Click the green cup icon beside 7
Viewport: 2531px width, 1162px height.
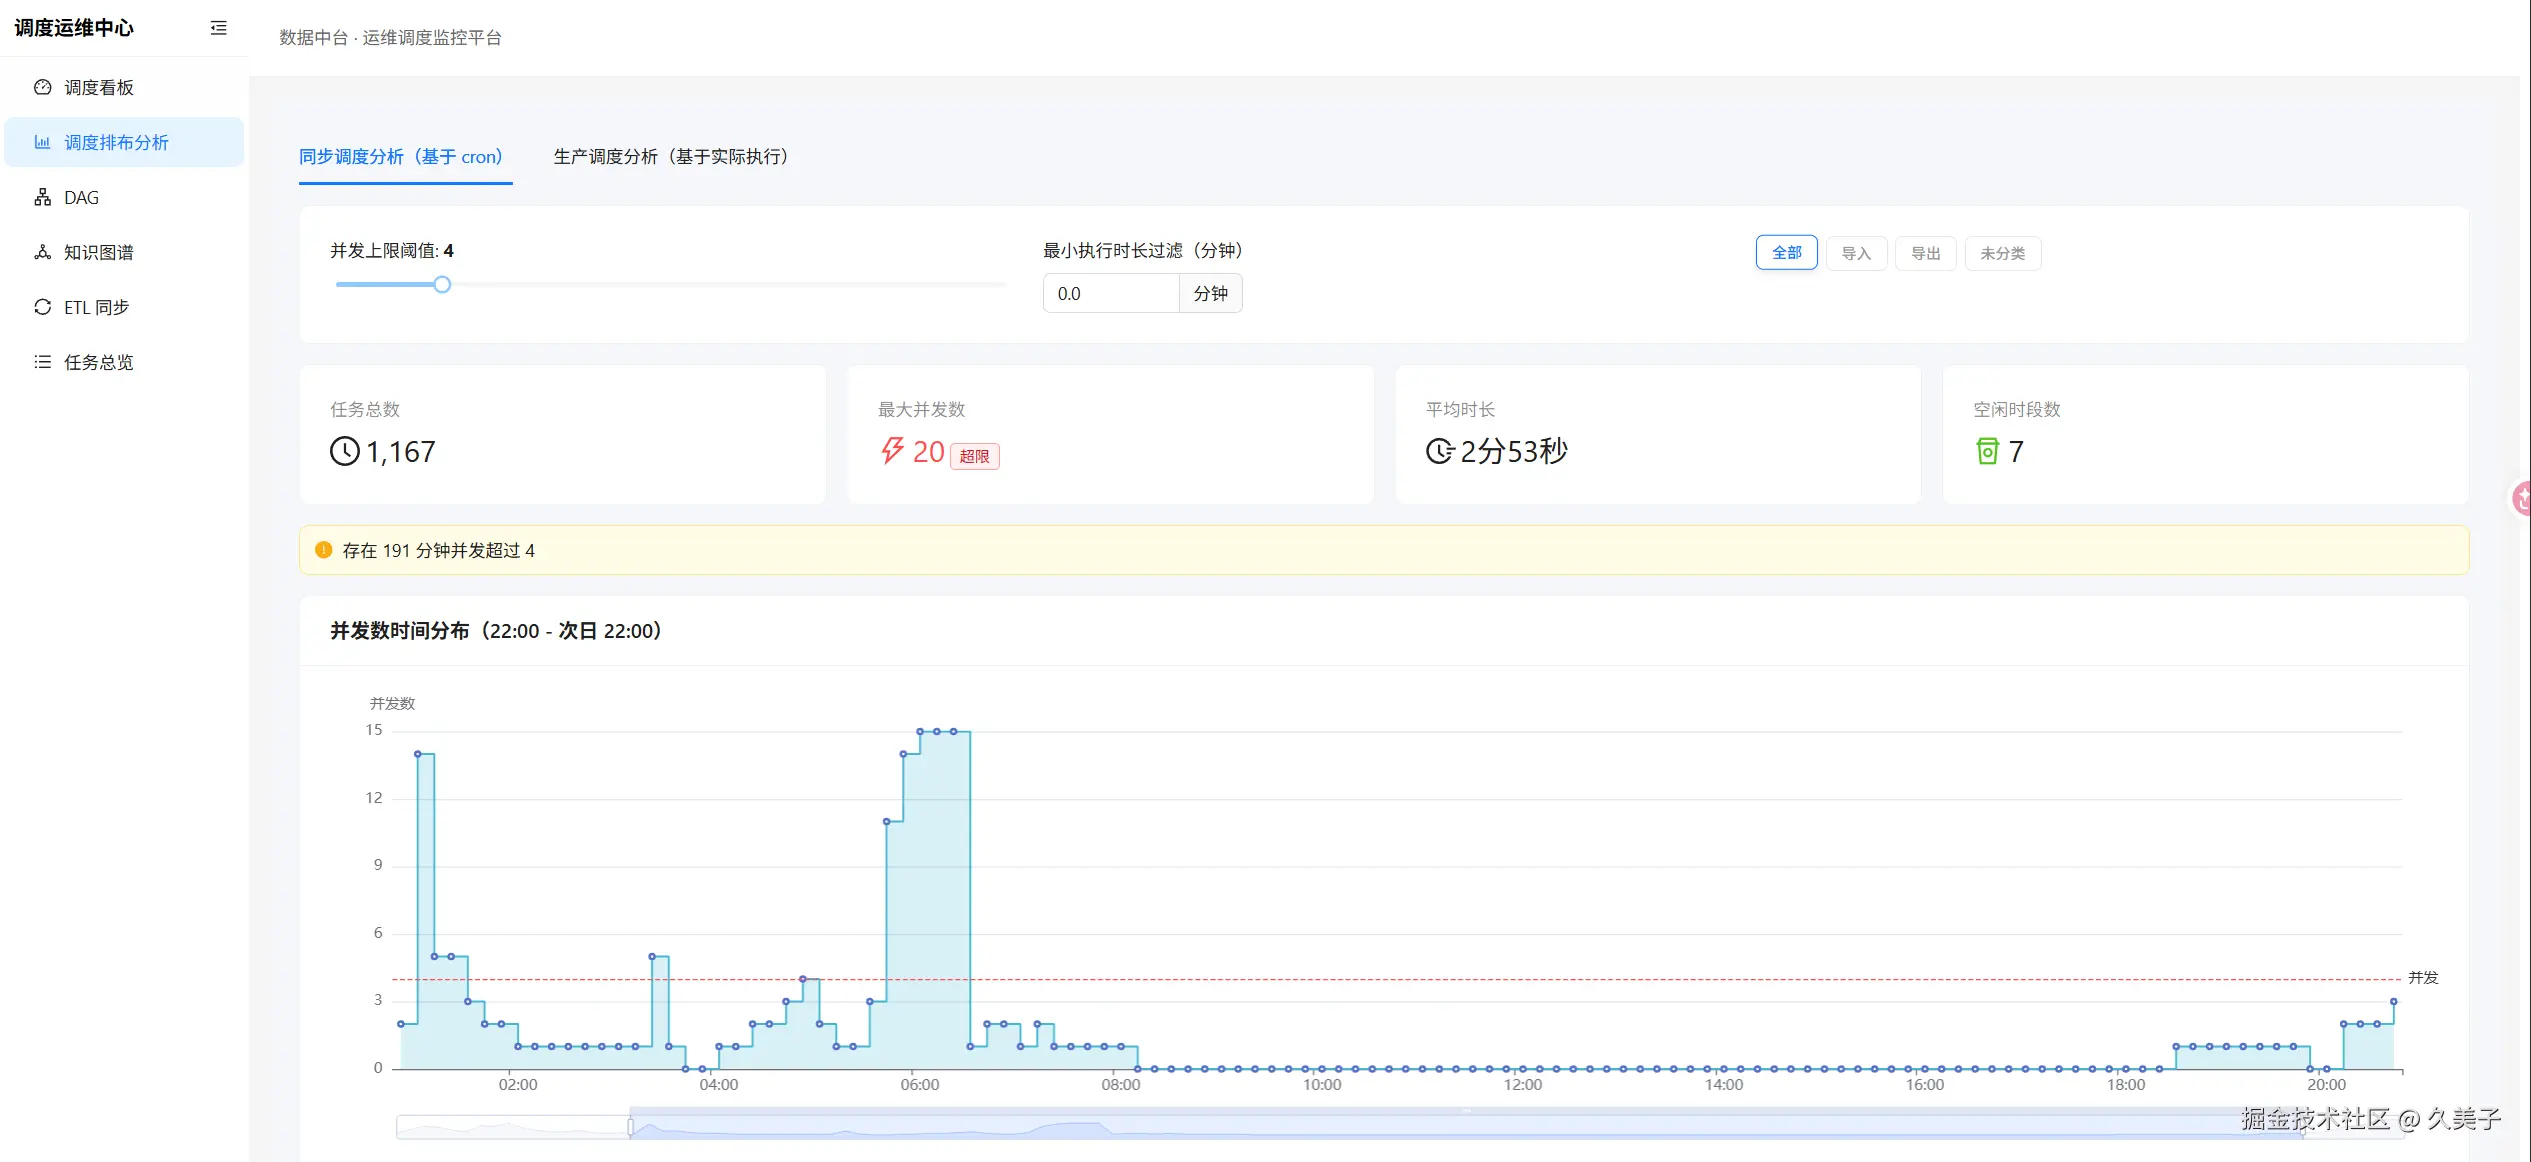(x=1987, y=451)
